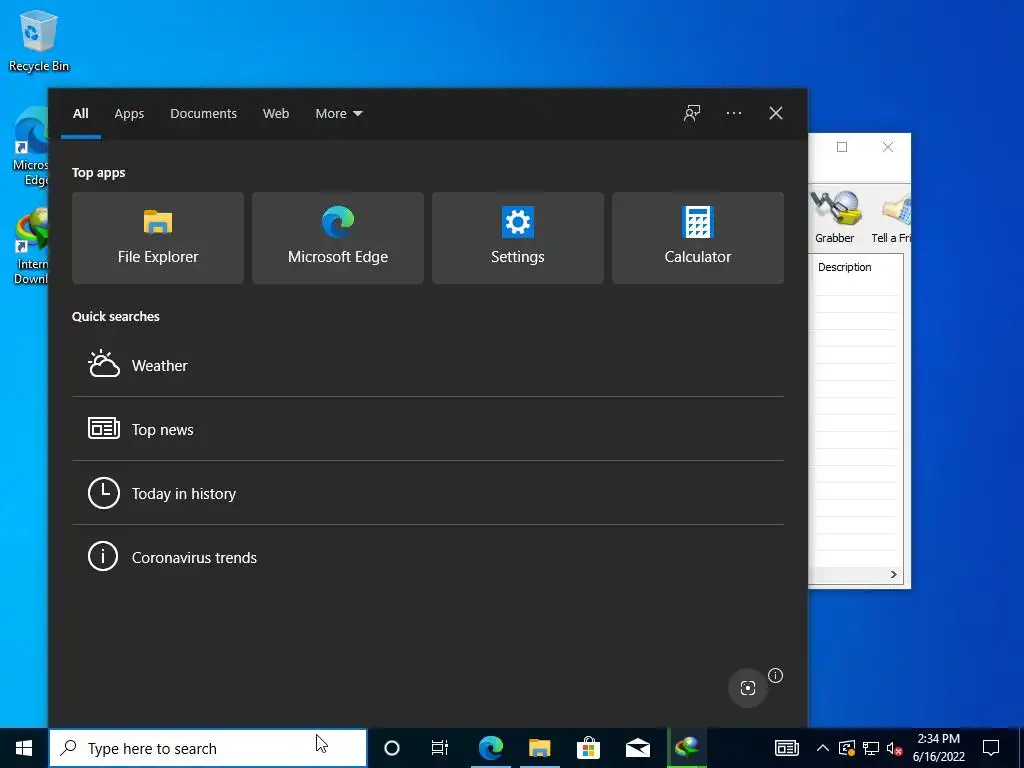Select the Microsoft Edge desktop shortcut

point(31,148)
